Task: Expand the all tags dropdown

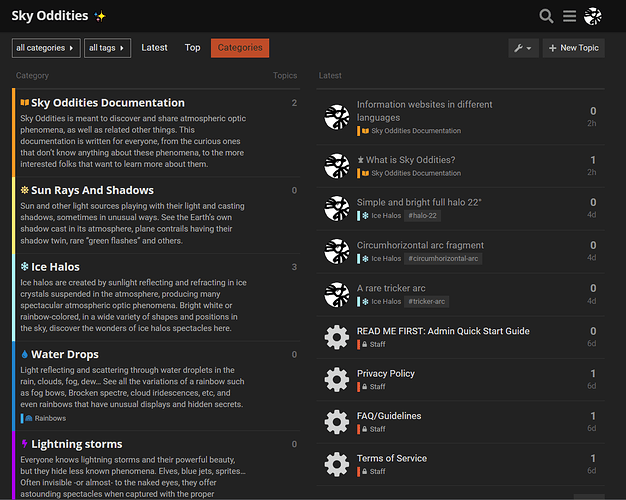Action: point(107,48)
